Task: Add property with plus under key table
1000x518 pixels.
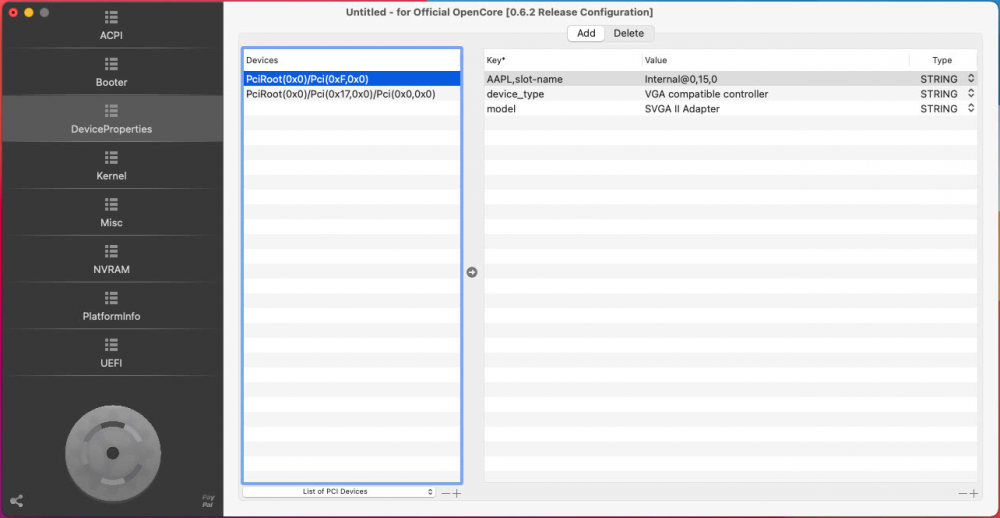Action: pyautogui.click(x=973, y=493)
